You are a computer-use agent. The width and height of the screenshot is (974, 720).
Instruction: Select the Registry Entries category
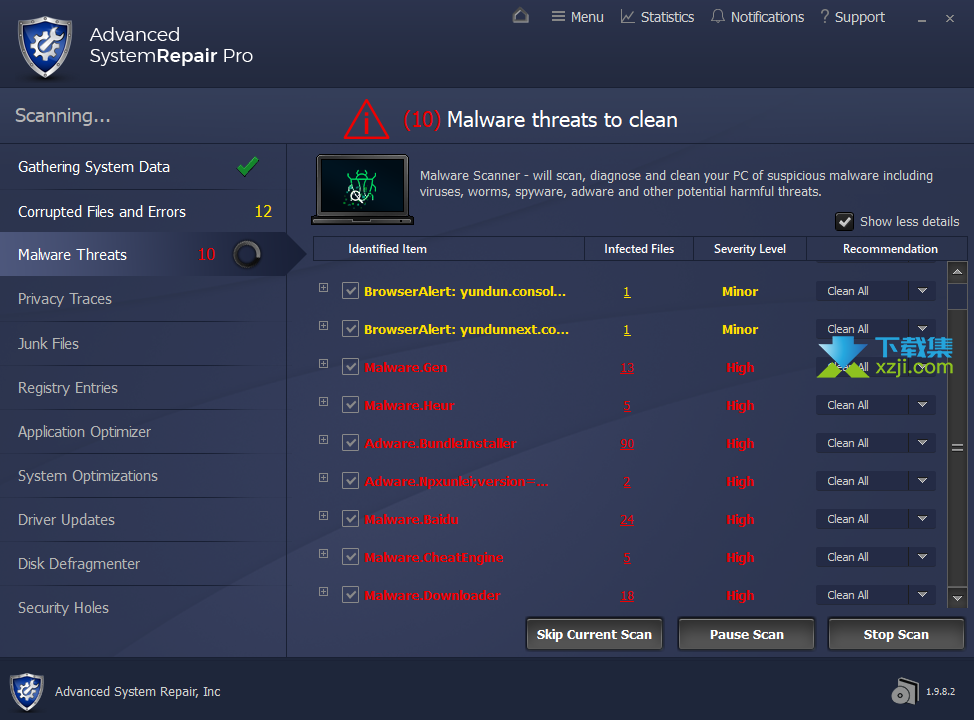click(143, 388)
